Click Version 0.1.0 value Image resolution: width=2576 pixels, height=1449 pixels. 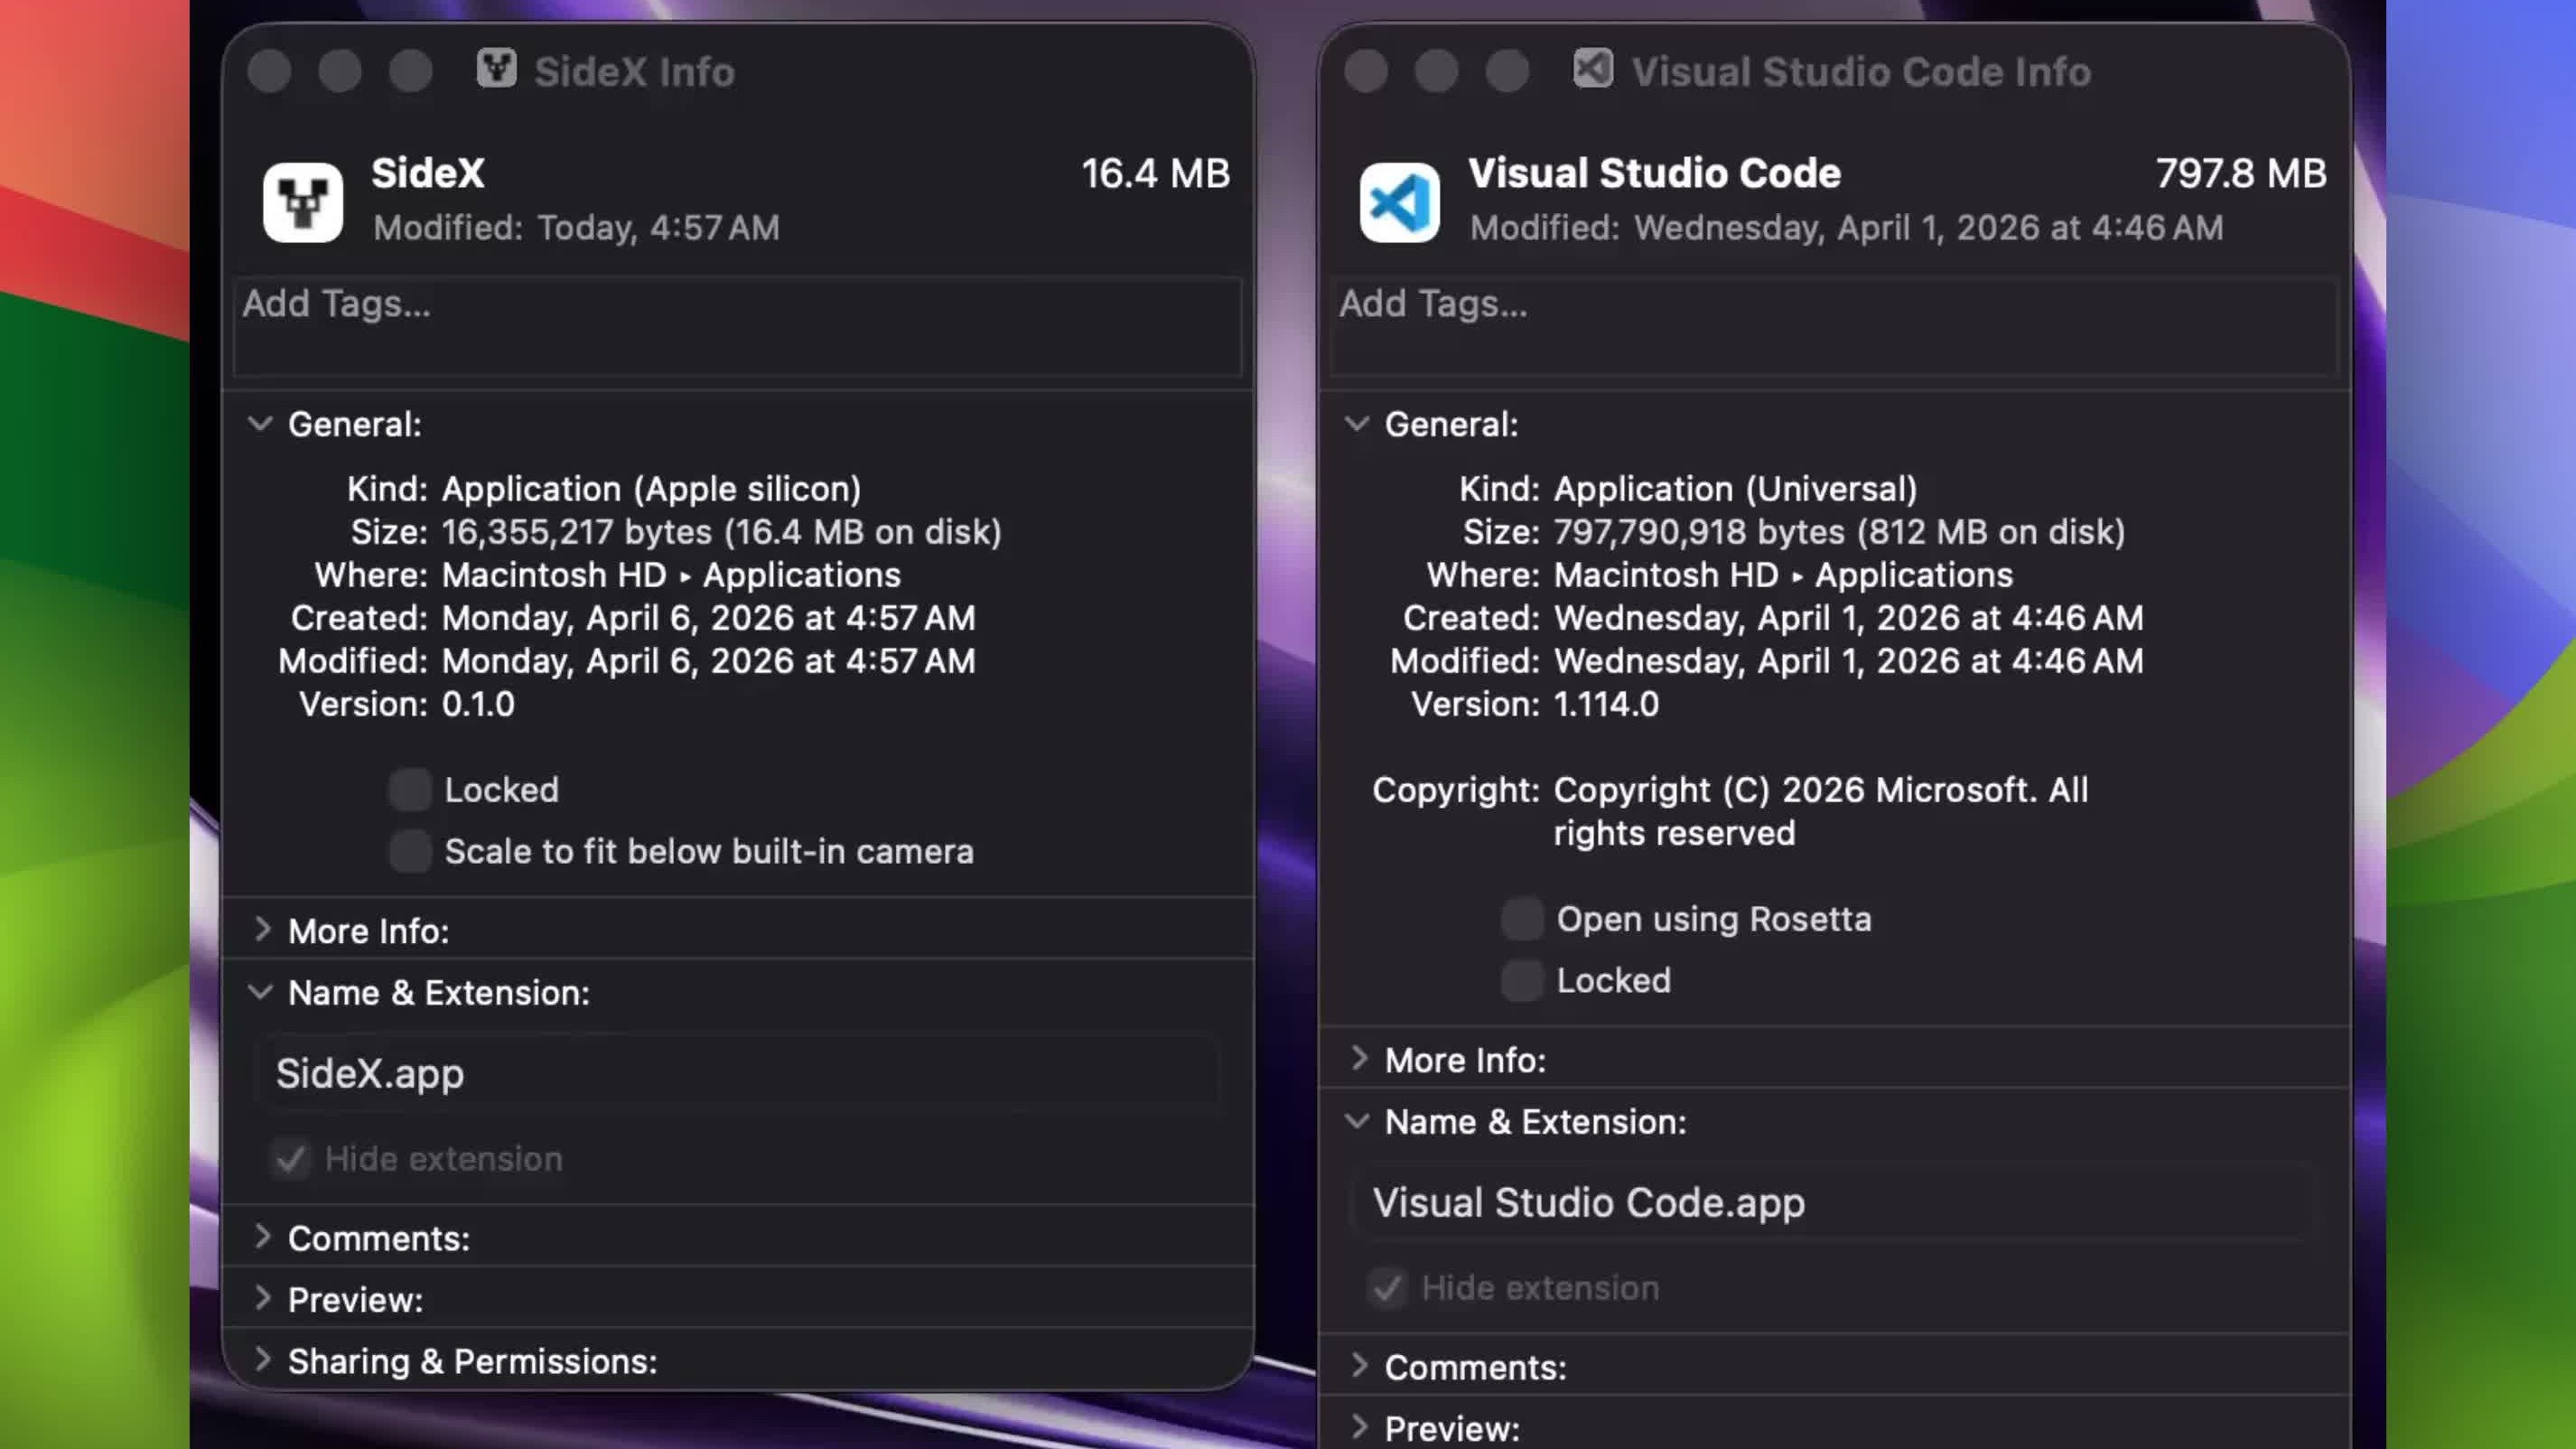coord(478,704)
